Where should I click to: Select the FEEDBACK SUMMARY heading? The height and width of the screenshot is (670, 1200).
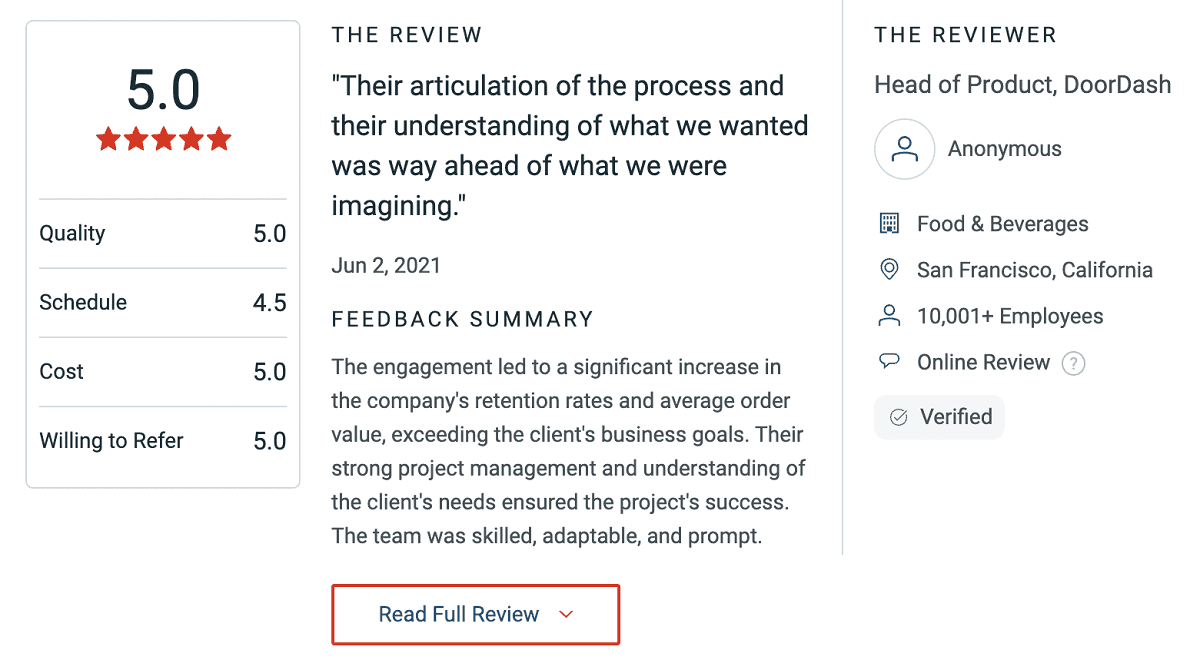(x=462, y=319)
